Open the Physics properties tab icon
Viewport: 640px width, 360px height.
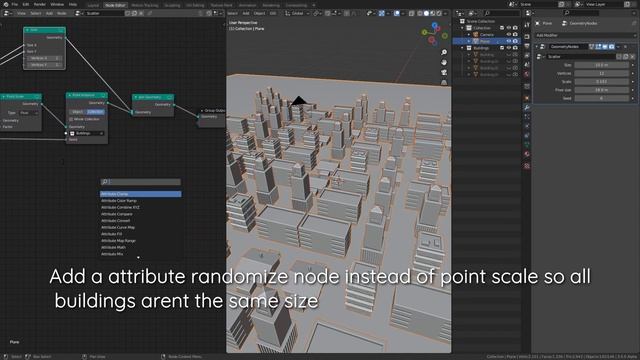527,126
